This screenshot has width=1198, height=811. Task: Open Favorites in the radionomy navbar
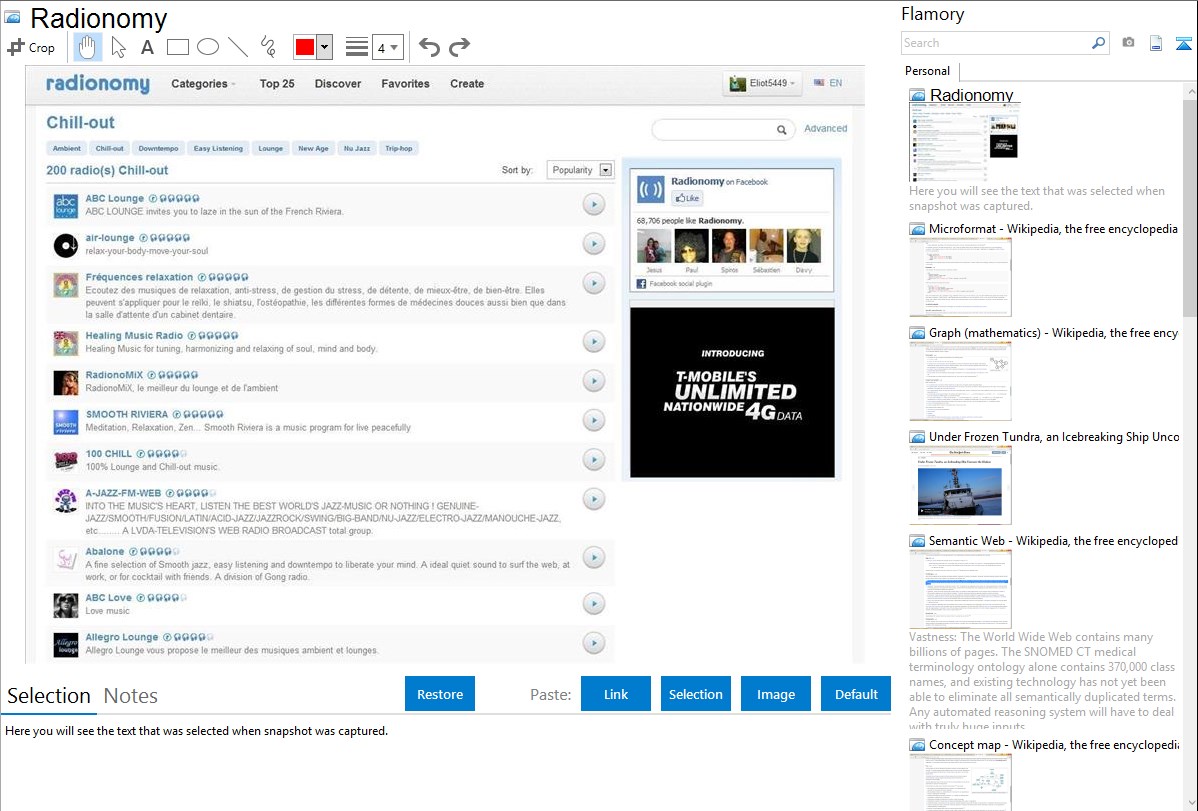tap(405, 84)
